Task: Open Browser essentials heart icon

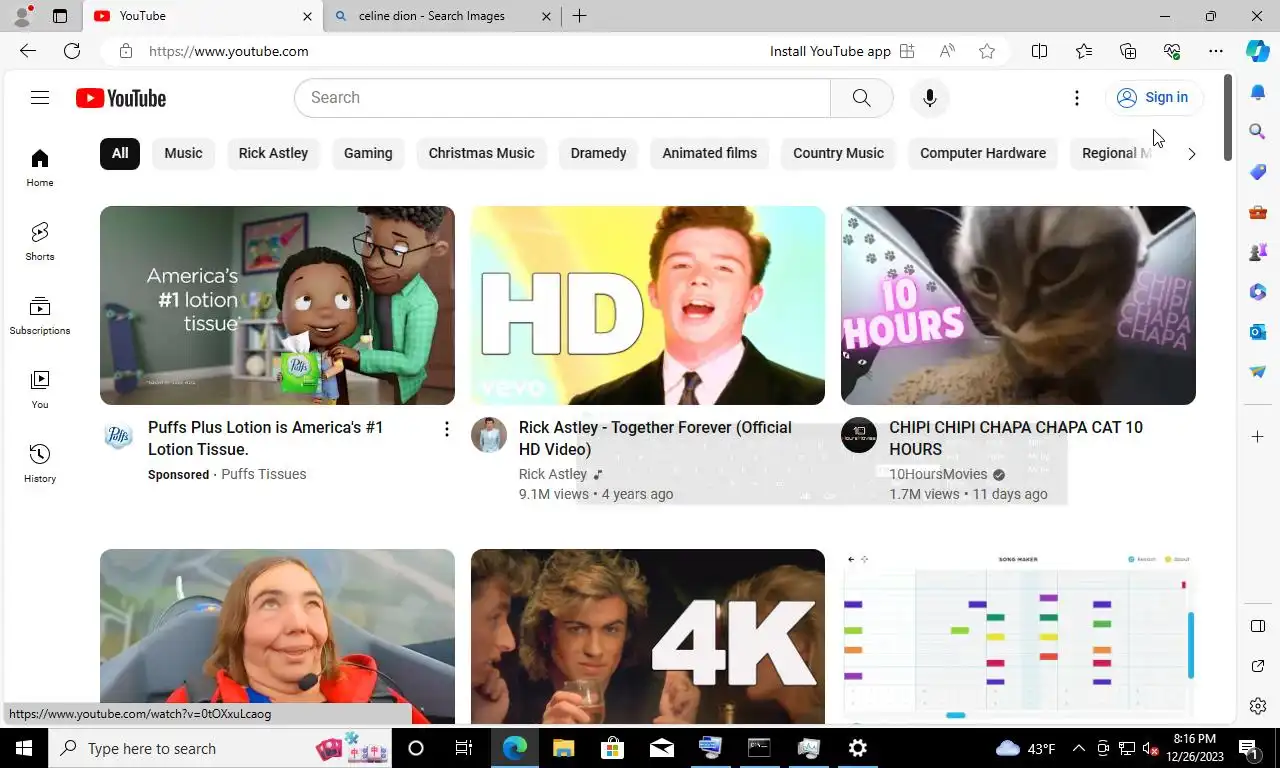Action: point(1172,51)
